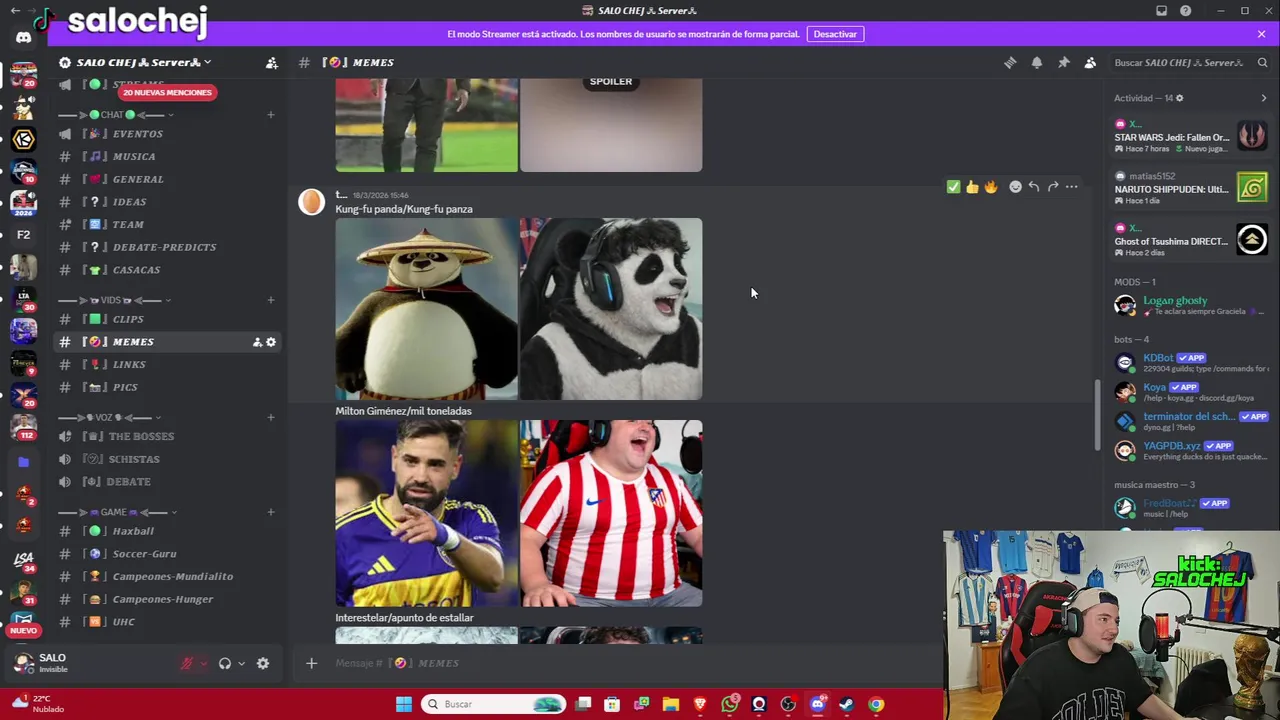Expand the Activity panel chevron
This screenshot has height=720, width=1280.
click(x=1263, y=98)
